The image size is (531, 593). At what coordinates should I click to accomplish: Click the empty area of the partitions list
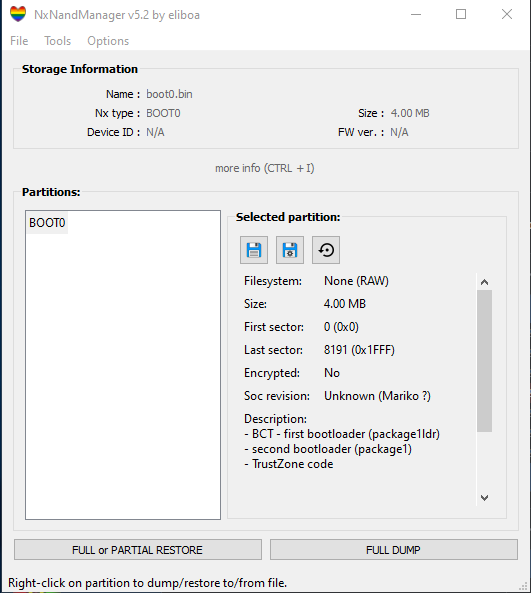point(123,374)
